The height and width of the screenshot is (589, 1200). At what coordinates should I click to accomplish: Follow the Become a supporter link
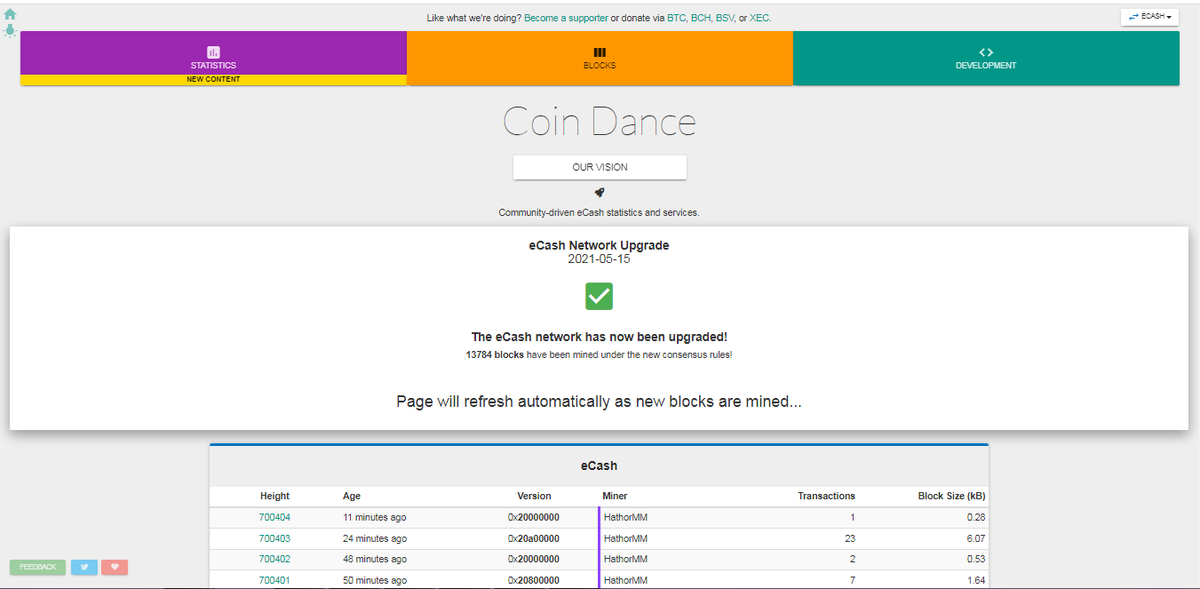(x=566, y=18)
